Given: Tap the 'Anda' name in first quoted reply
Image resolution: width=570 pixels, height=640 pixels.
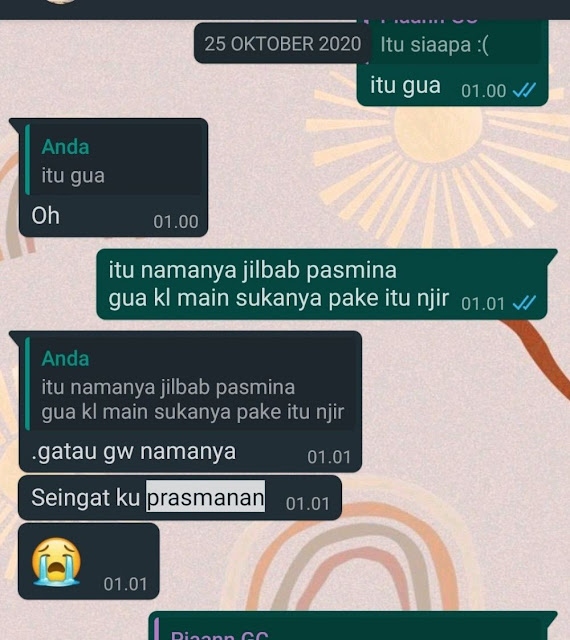Looking at the screenshot, I should click(x=65, y=147).
